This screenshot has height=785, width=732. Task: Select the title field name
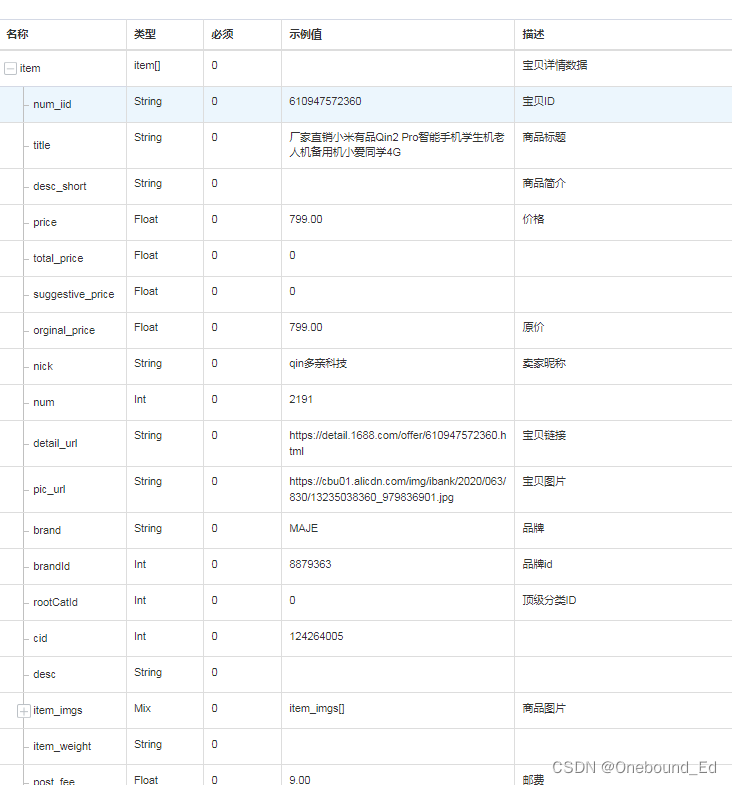pyautogui.click(x=42, y=145)
